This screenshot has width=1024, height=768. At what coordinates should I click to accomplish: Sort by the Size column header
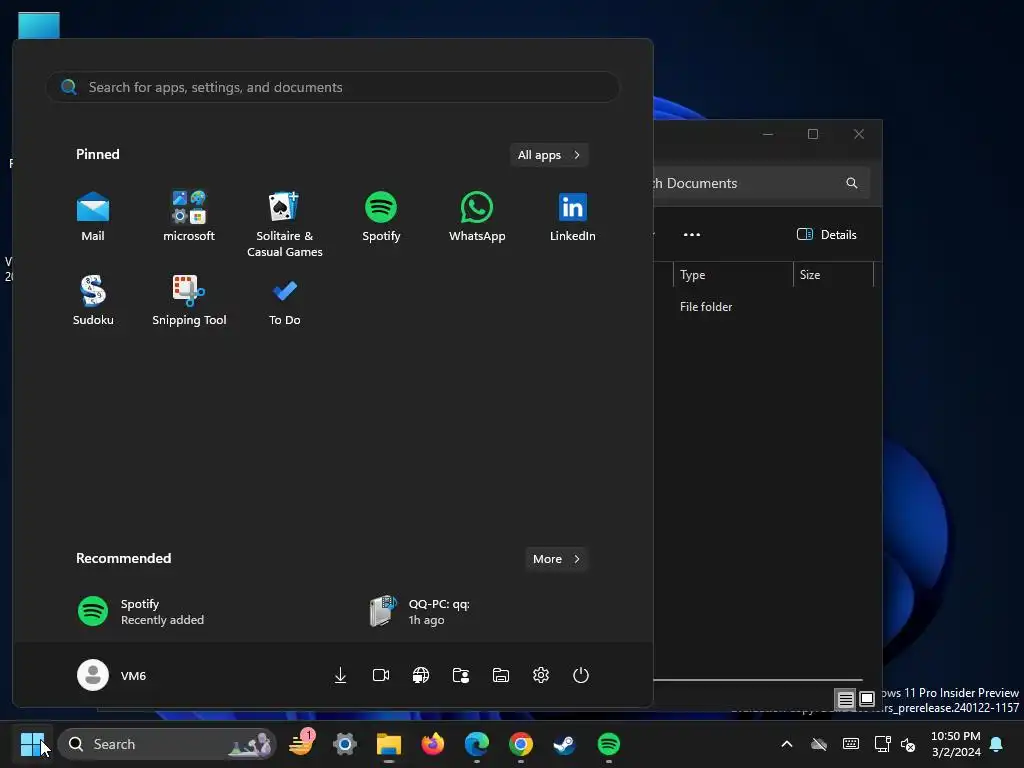pos(833,275)
